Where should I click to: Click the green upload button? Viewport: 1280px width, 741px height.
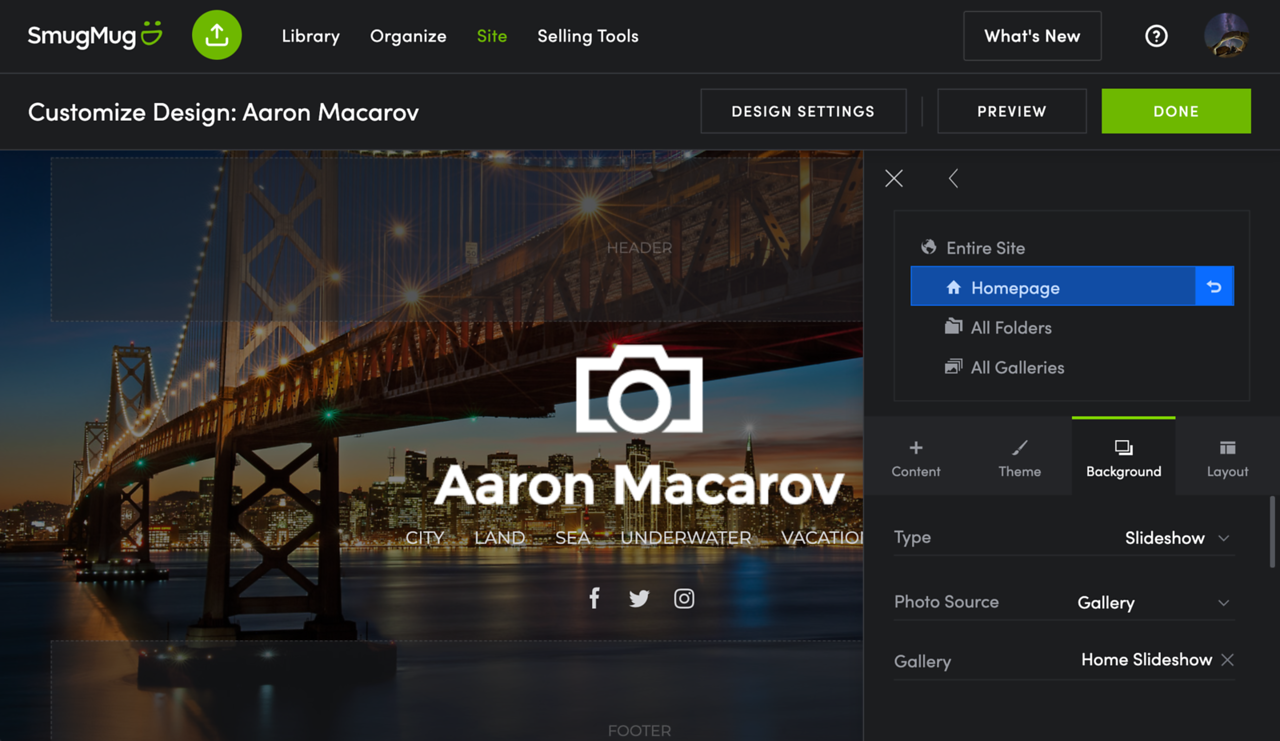pyautogui.click(x=217, y=35)
